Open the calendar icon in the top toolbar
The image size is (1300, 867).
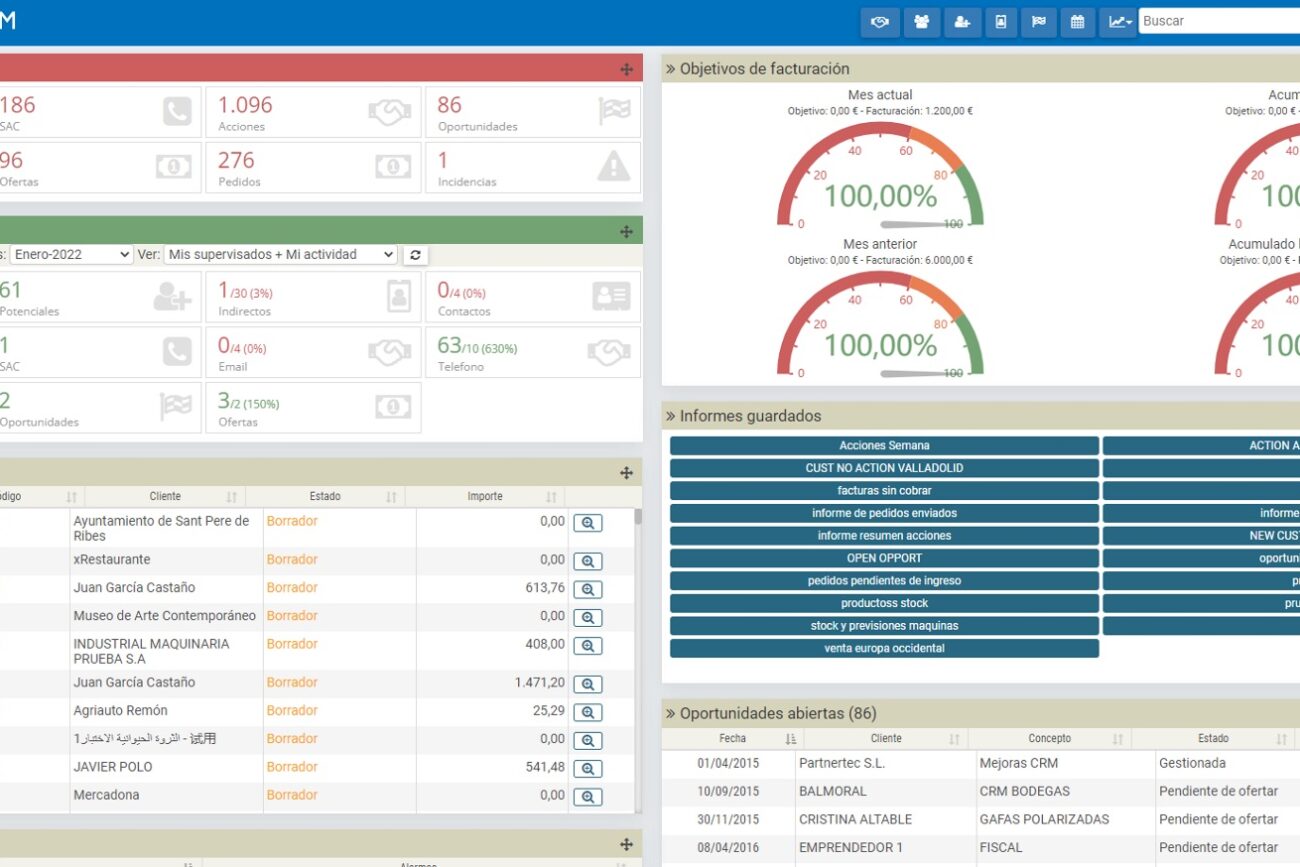tap(1078, 21)
